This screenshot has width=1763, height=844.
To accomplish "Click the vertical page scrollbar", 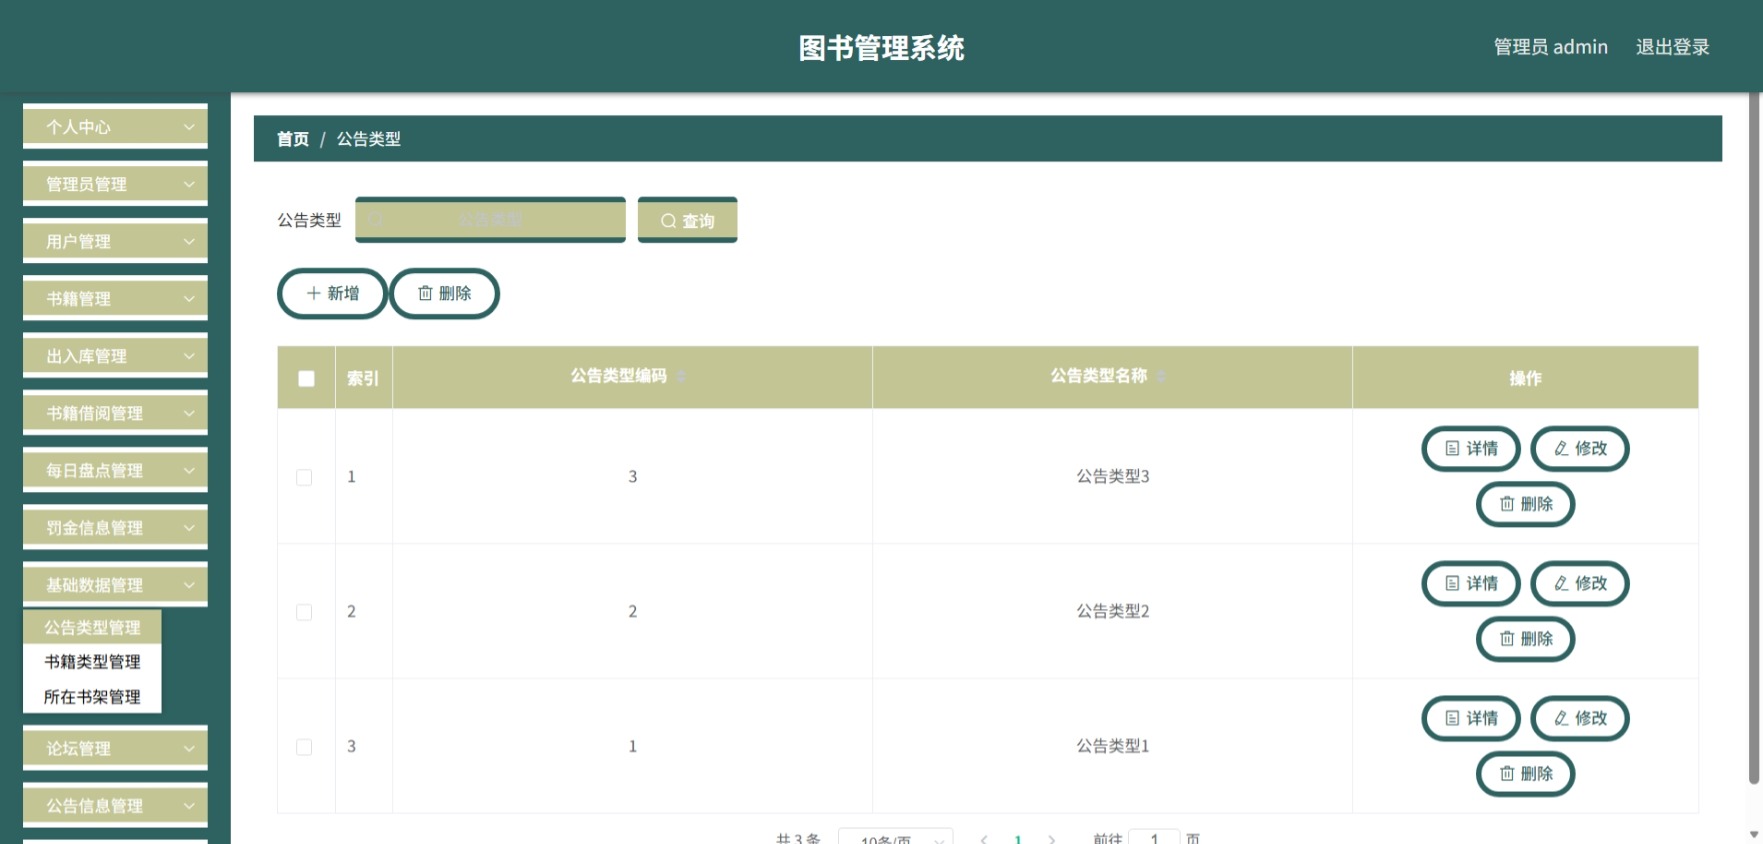I will 1755,440.
